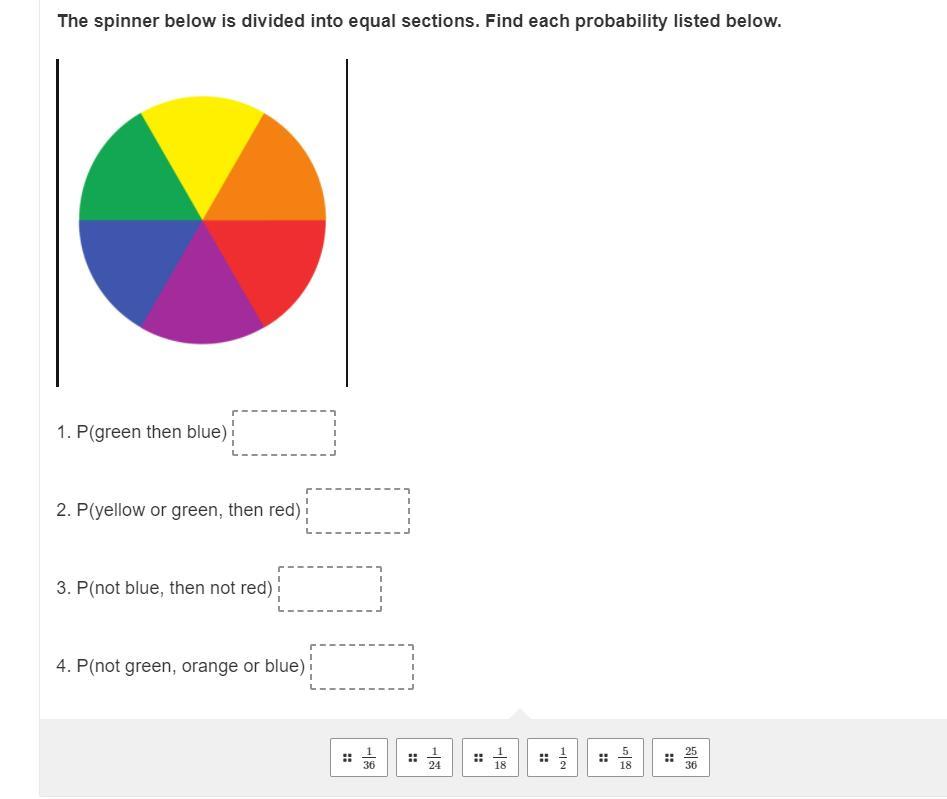This screenshot has width=947, height=799.
Task: Click the drag handle on the 5/18 tile
Action: pyautogui.click(x=603, y=758)
